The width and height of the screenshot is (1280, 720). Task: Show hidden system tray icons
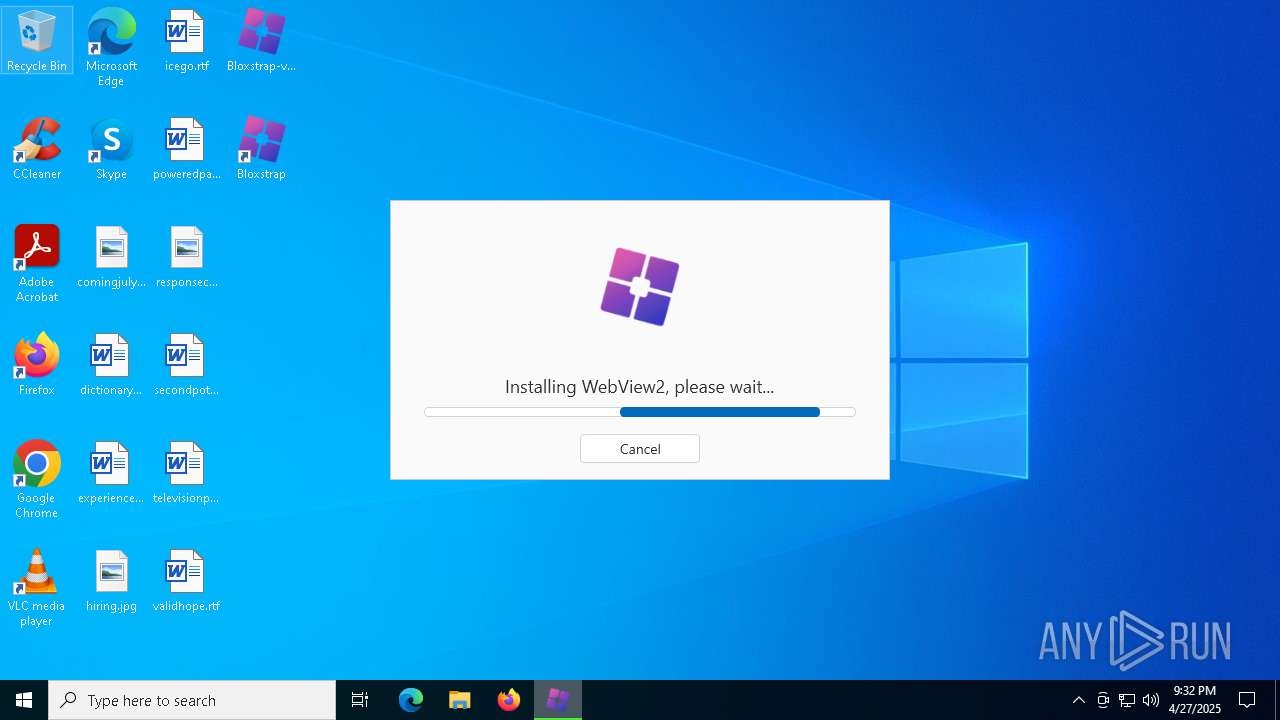click(1079, 700)
